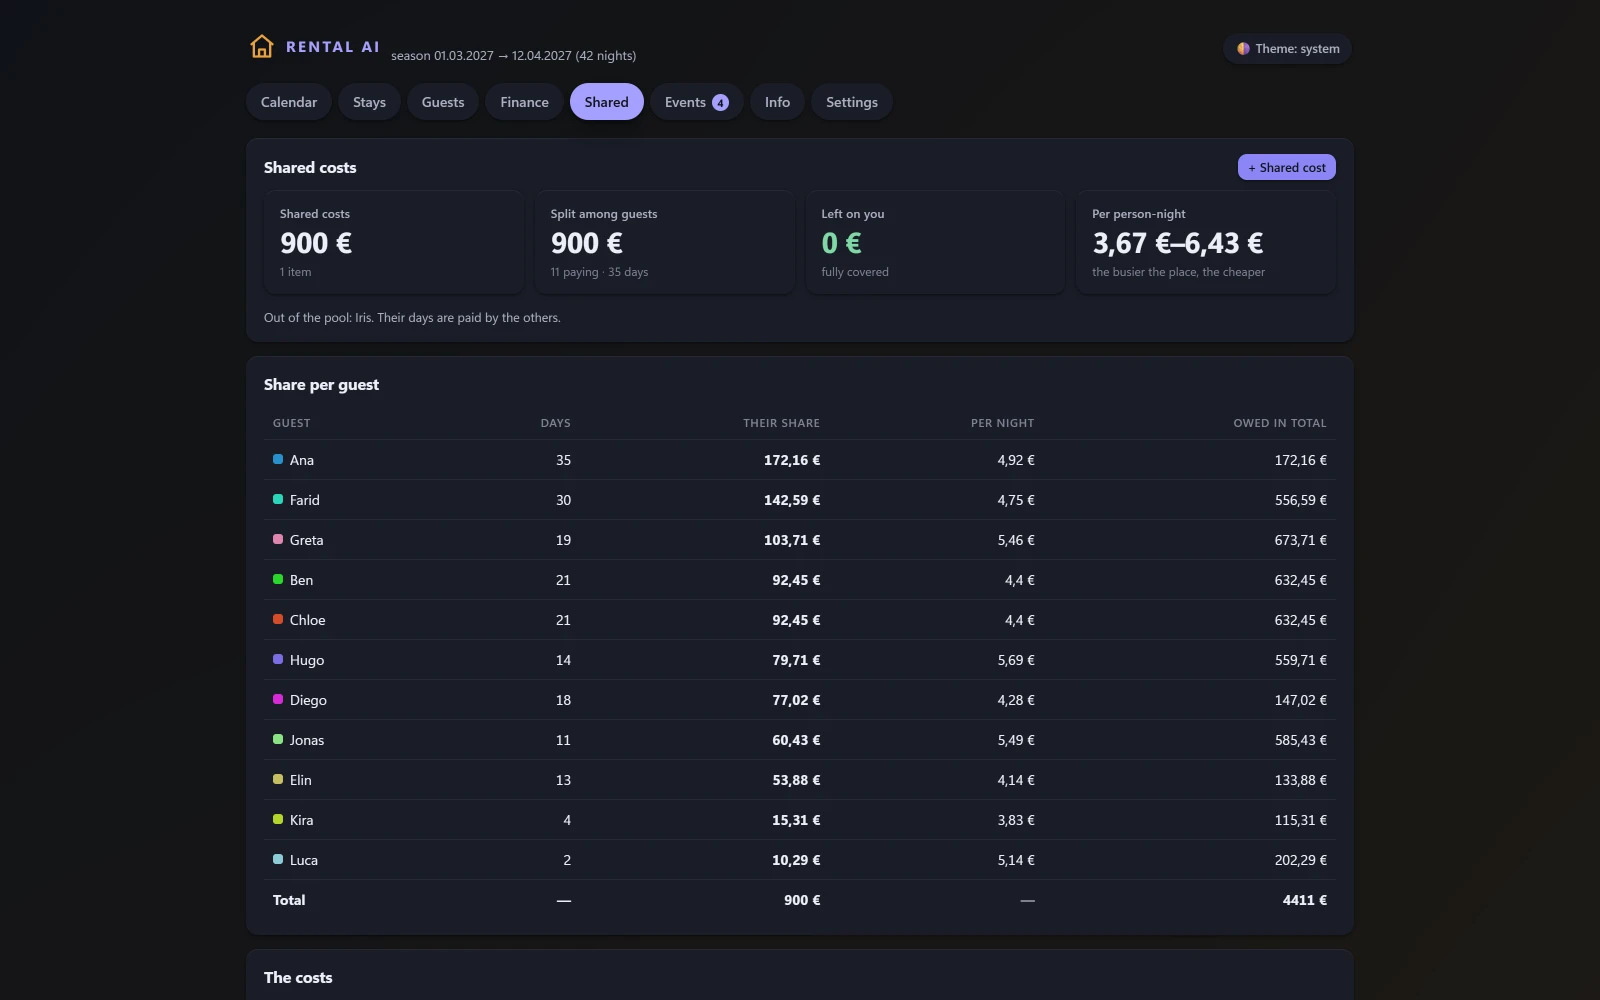Click Jonas's light green color swatch
The height and width of the screenshot is (1000, 1600).
tap(278, 739)
